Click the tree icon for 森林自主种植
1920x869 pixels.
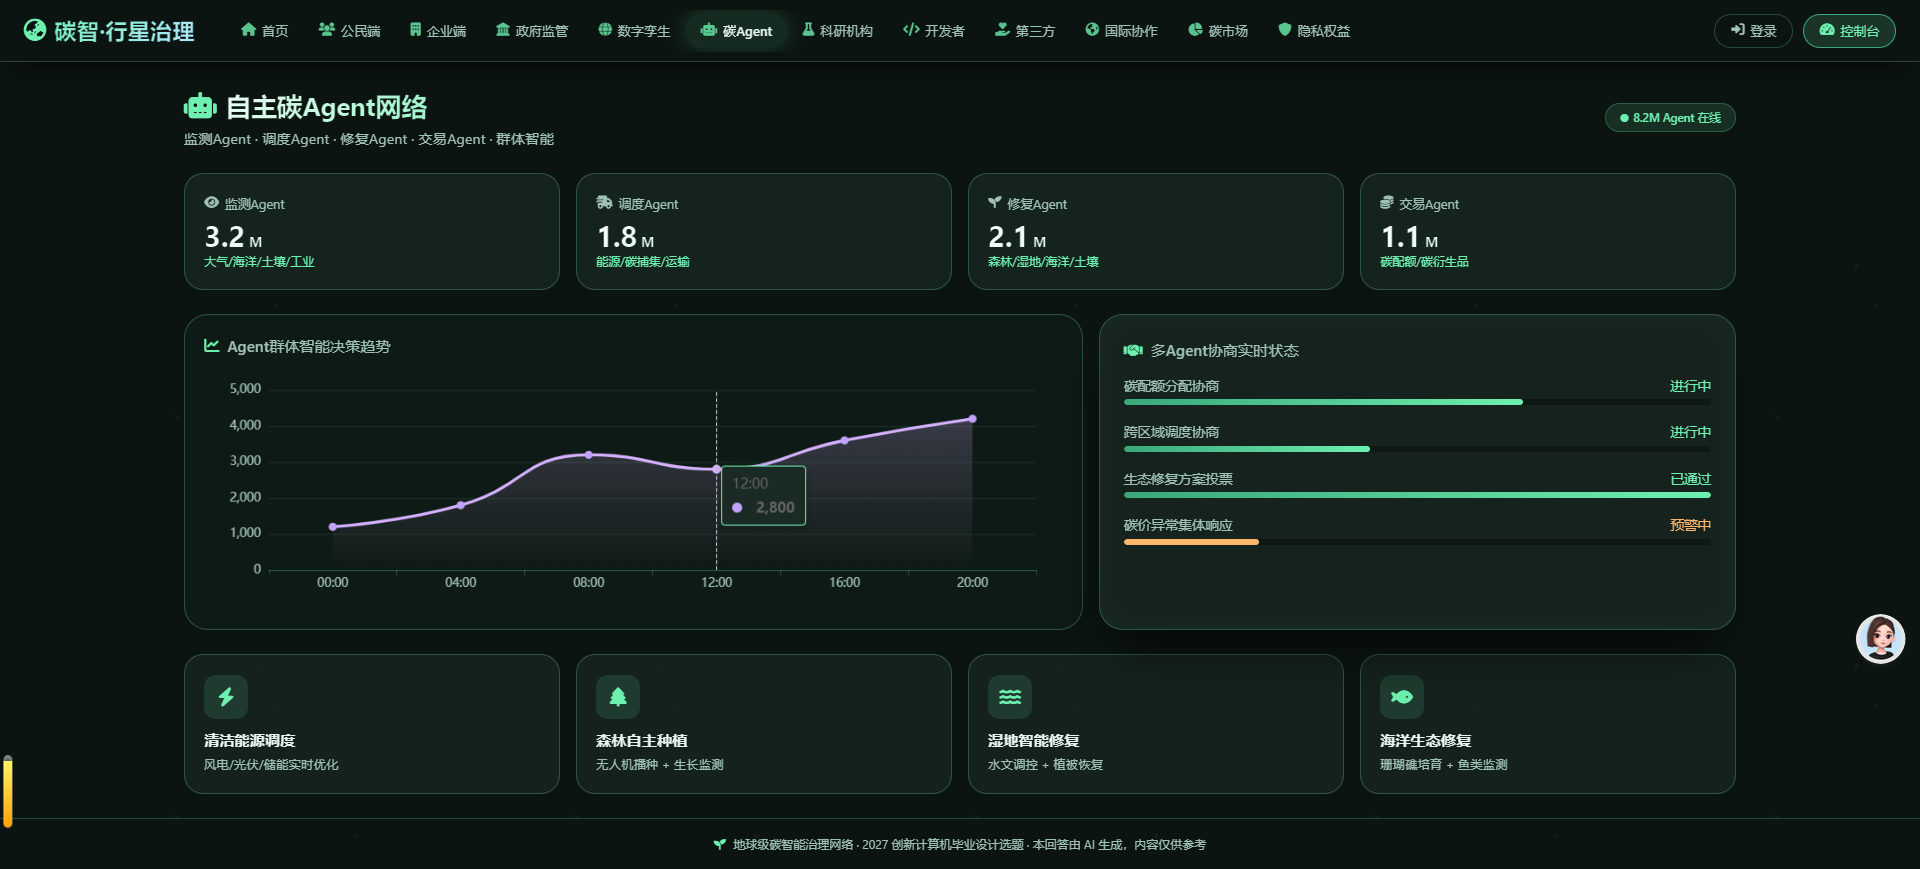coord(618,697)
